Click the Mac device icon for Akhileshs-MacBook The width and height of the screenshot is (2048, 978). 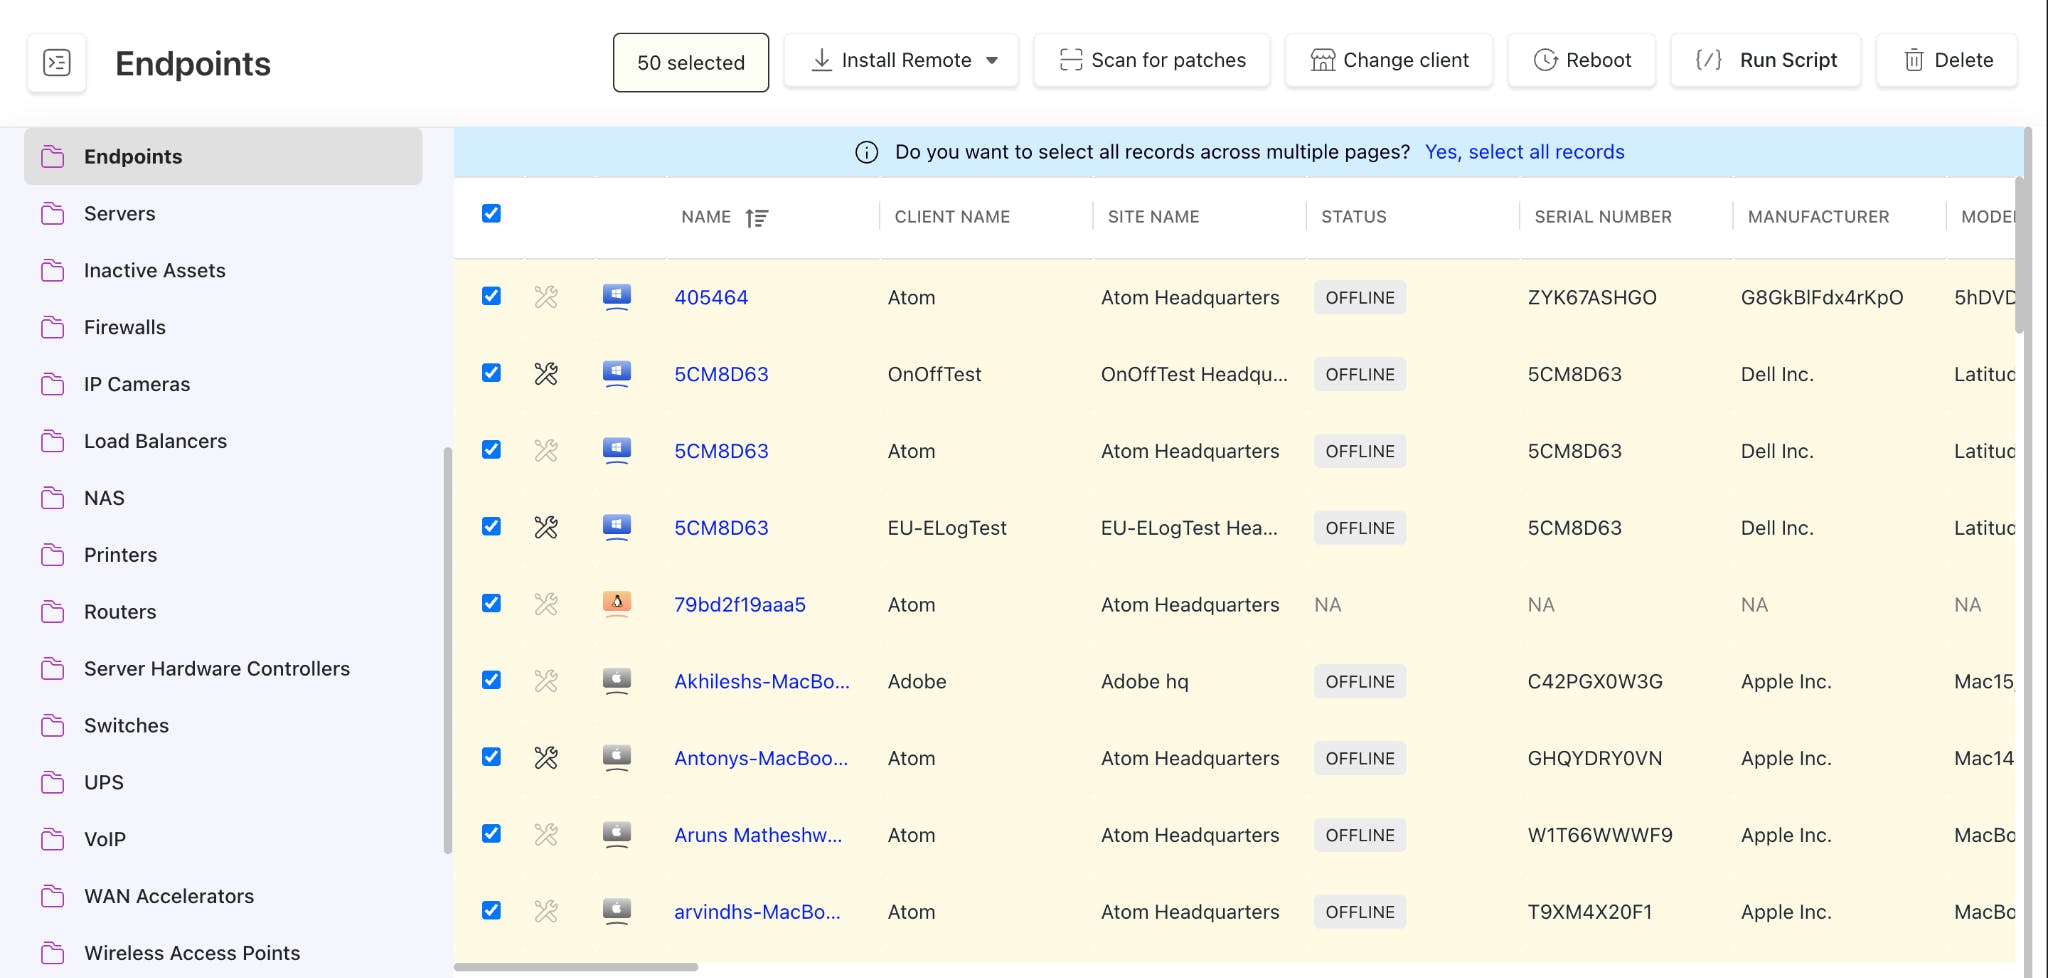[x=617, y=681]
